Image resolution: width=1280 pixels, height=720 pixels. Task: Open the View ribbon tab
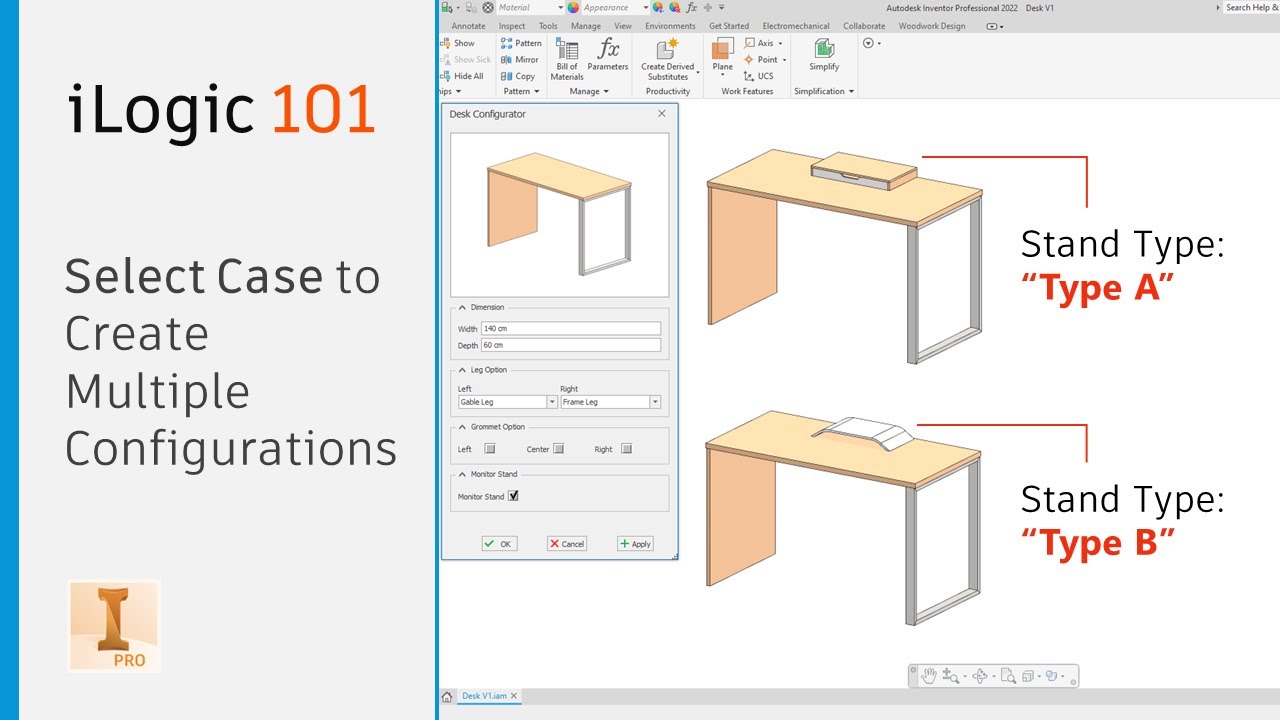click(x=623, y=26)
